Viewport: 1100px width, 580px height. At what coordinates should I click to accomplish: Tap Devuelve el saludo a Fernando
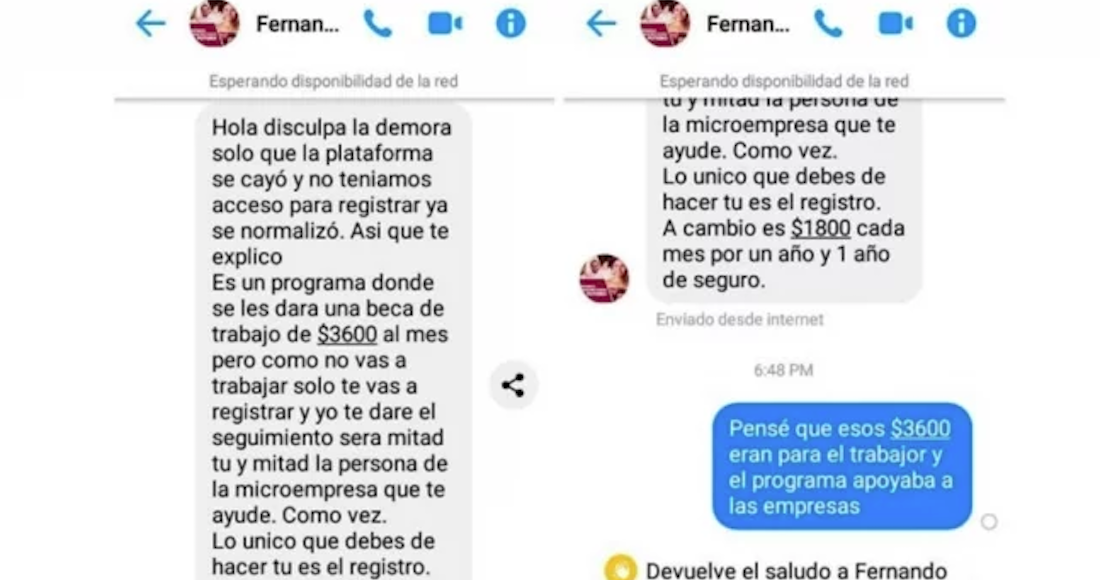click(796, 570)
